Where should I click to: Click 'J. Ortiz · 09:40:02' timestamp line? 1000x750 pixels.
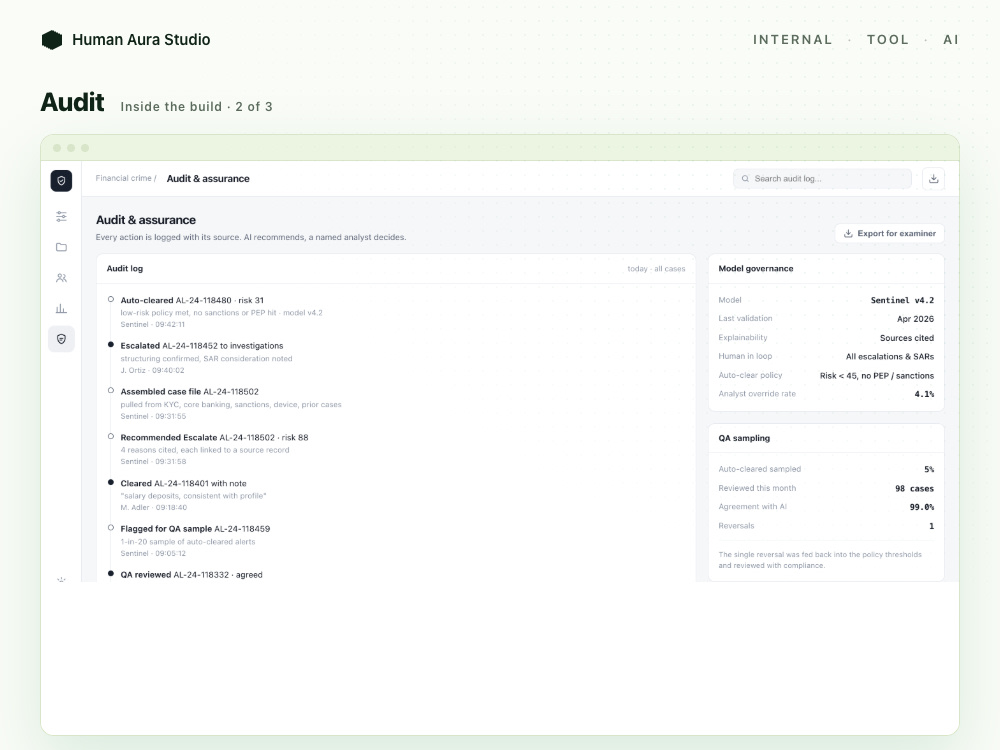[152, 371]
